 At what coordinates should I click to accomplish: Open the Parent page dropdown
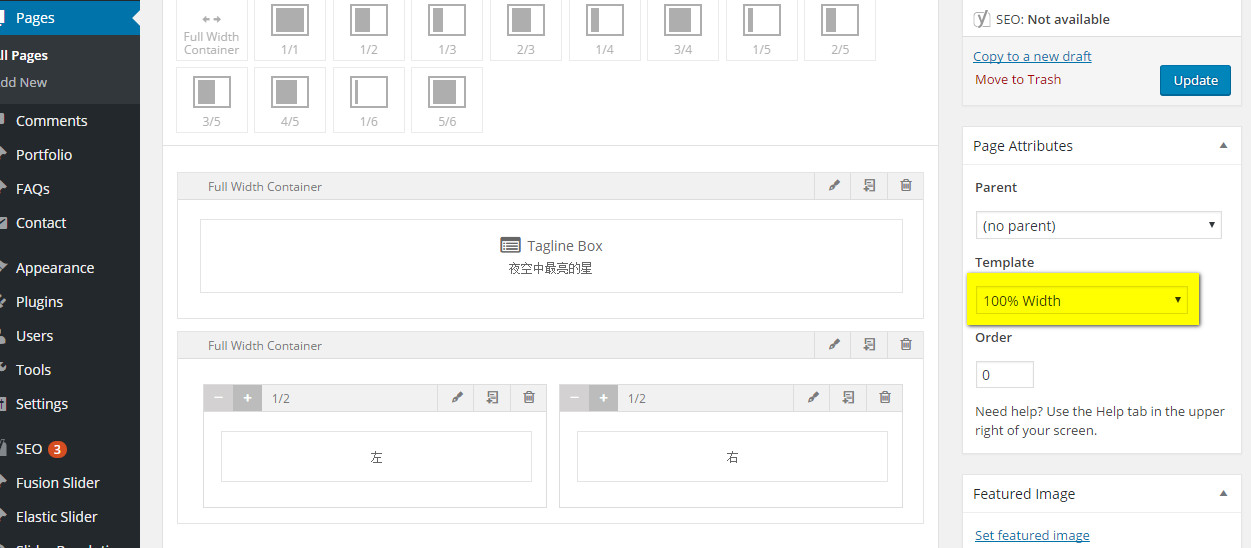pos(1098,226)
